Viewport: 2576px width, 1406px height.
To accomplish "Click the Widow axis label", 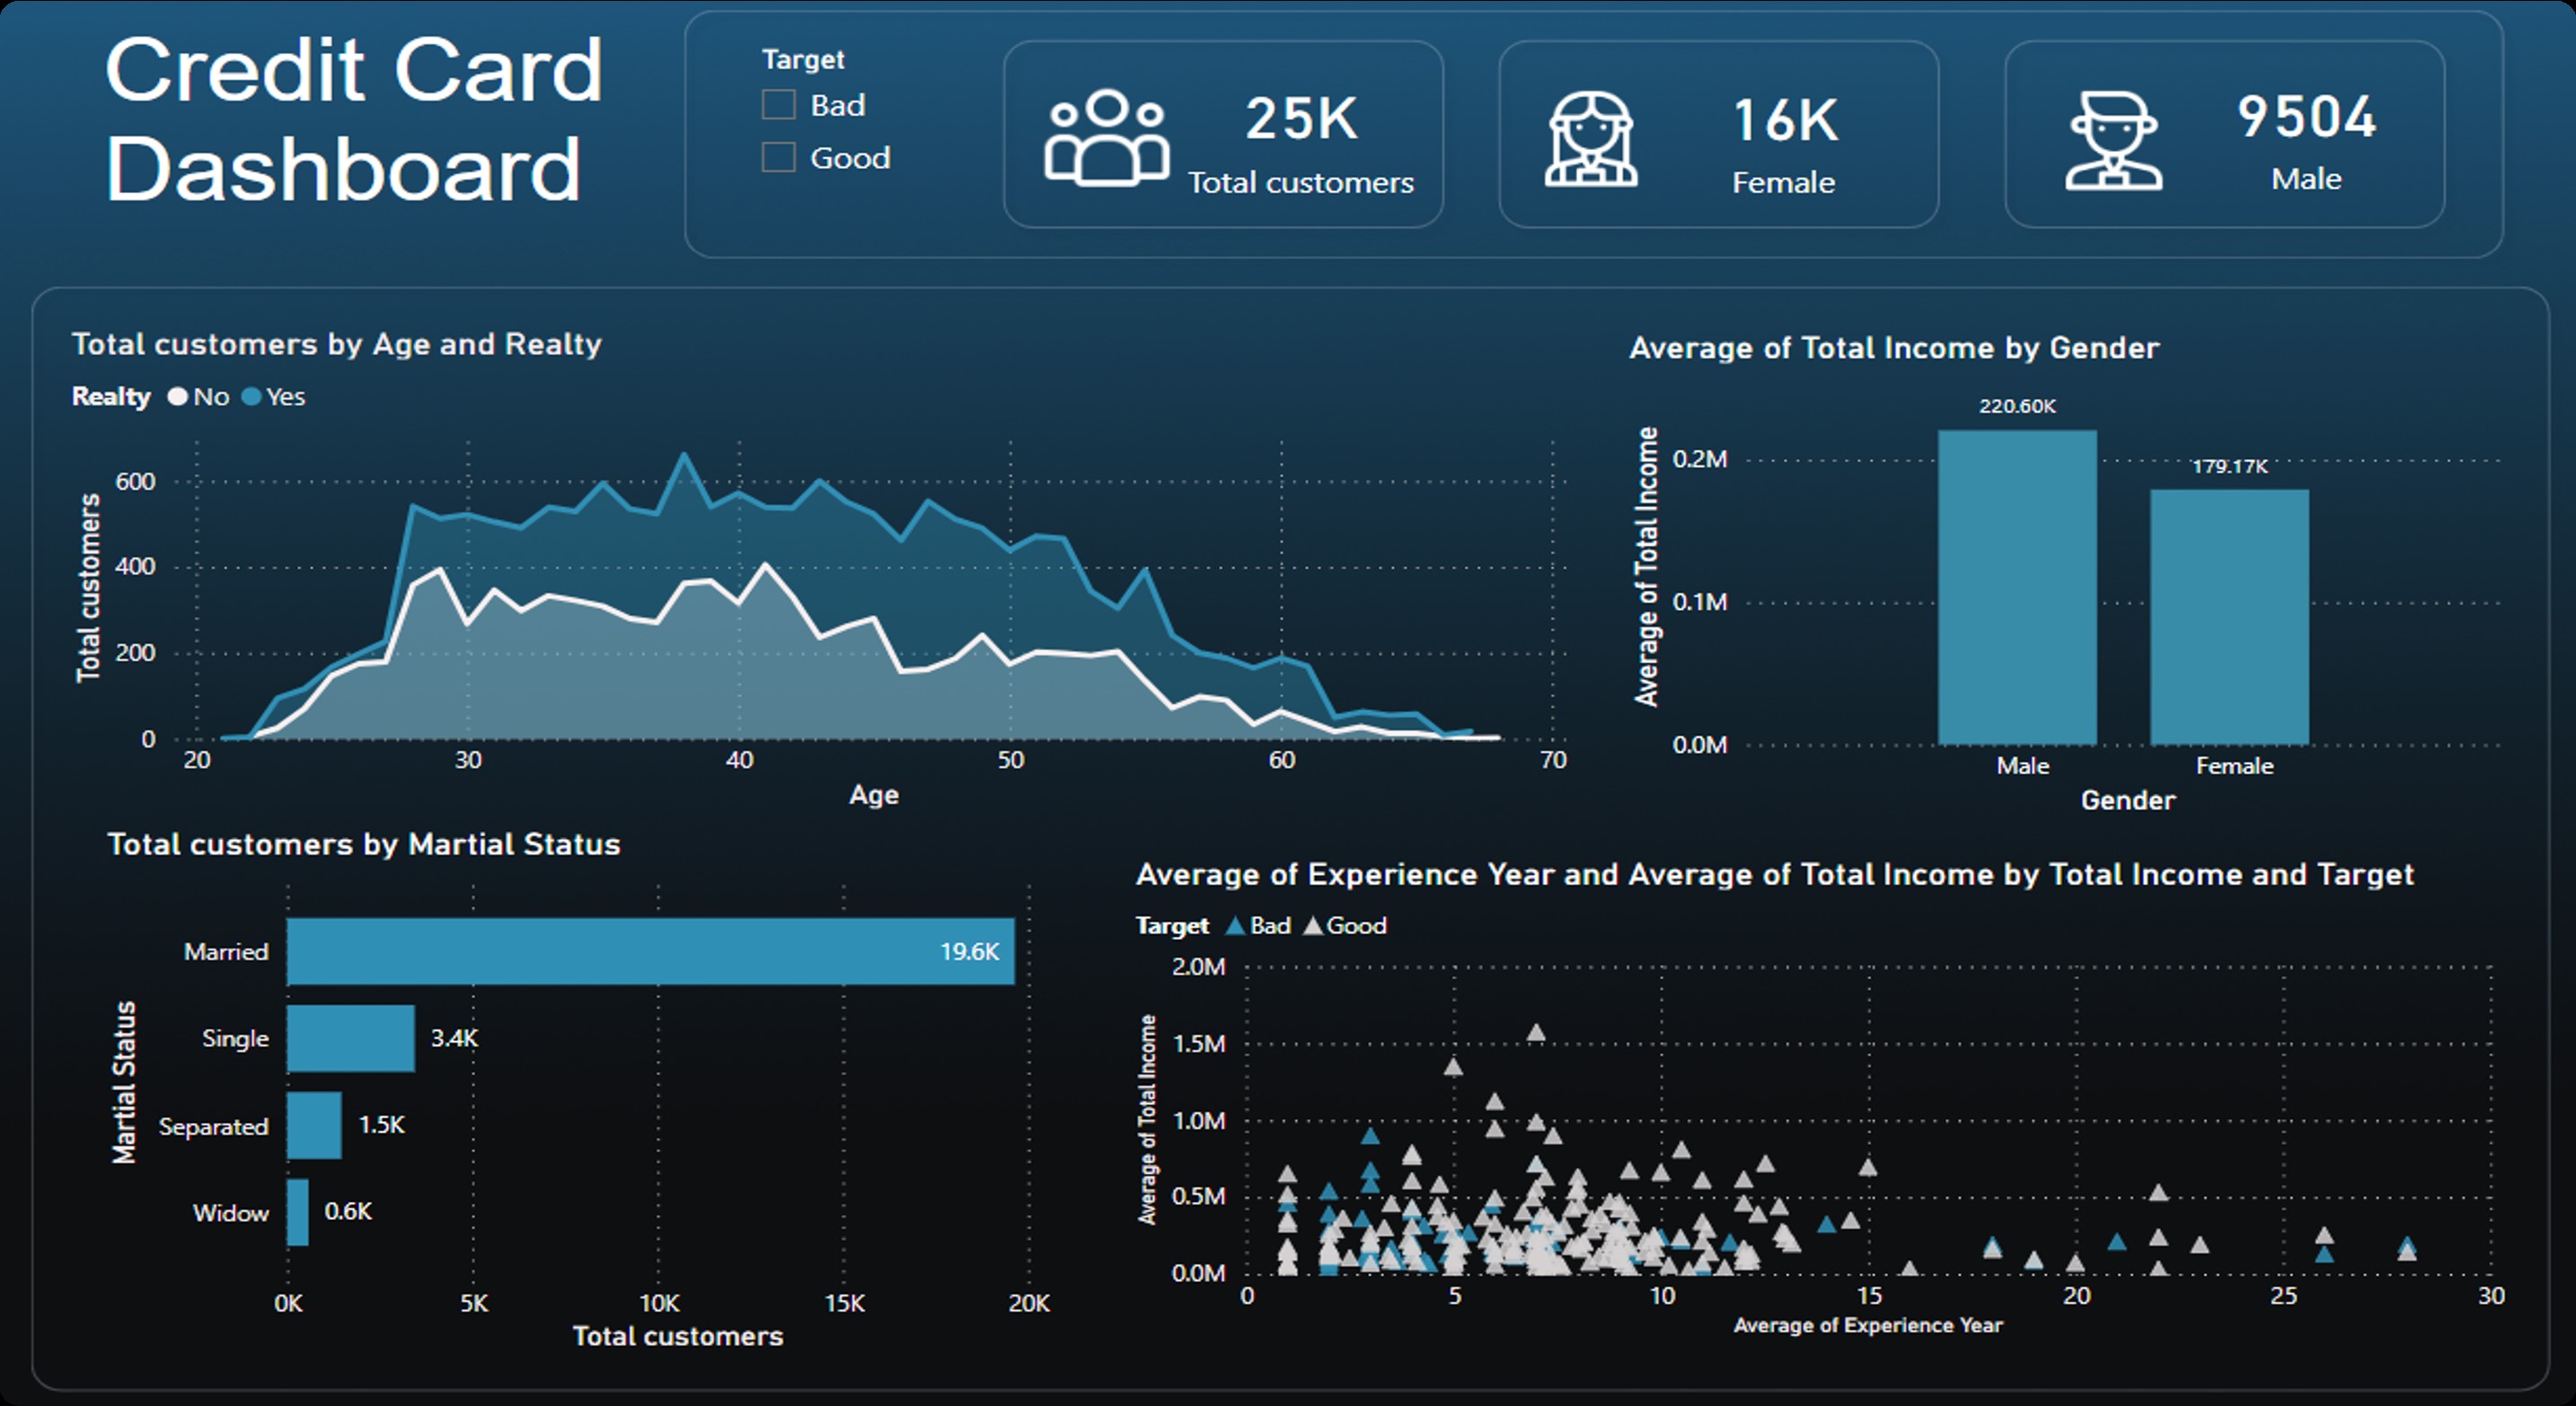I will 231,1213.
